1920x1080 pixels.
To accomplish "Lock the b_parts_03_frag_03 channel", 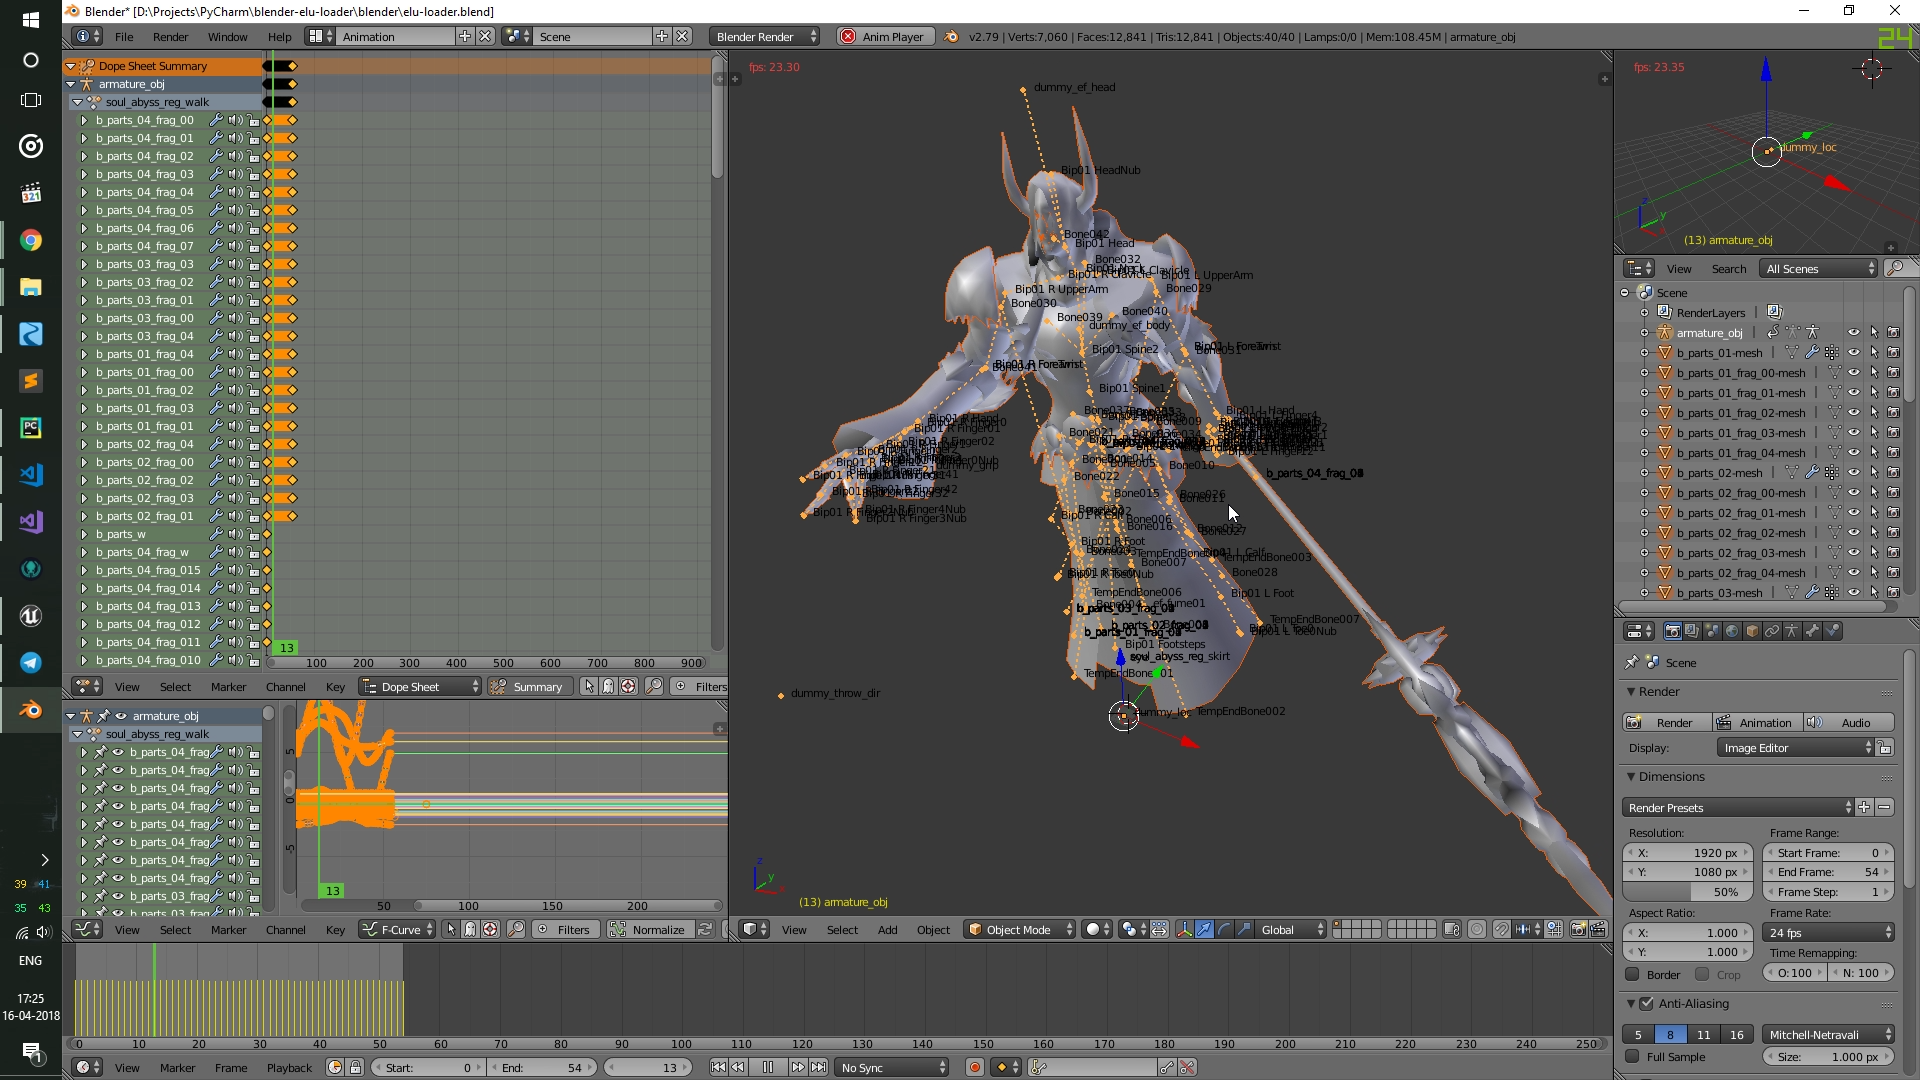I will (254, 264).
